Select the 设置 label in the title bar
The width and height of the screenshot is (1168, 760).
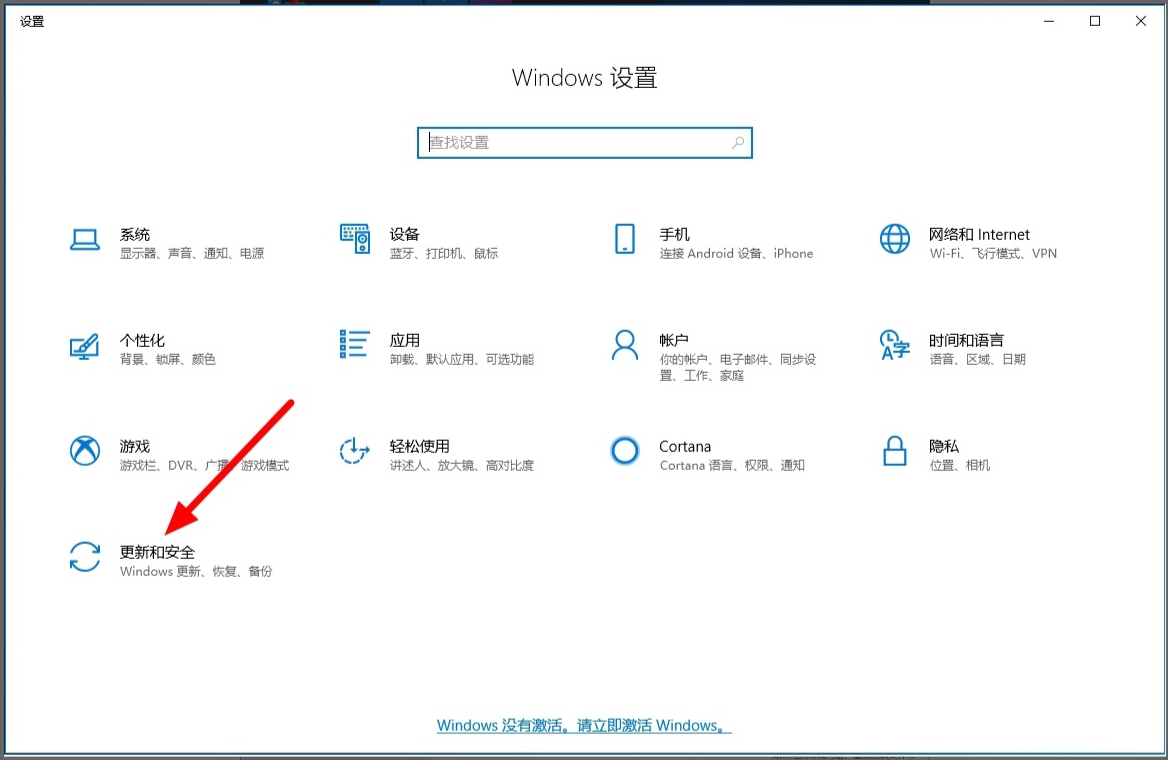(32, 20)
